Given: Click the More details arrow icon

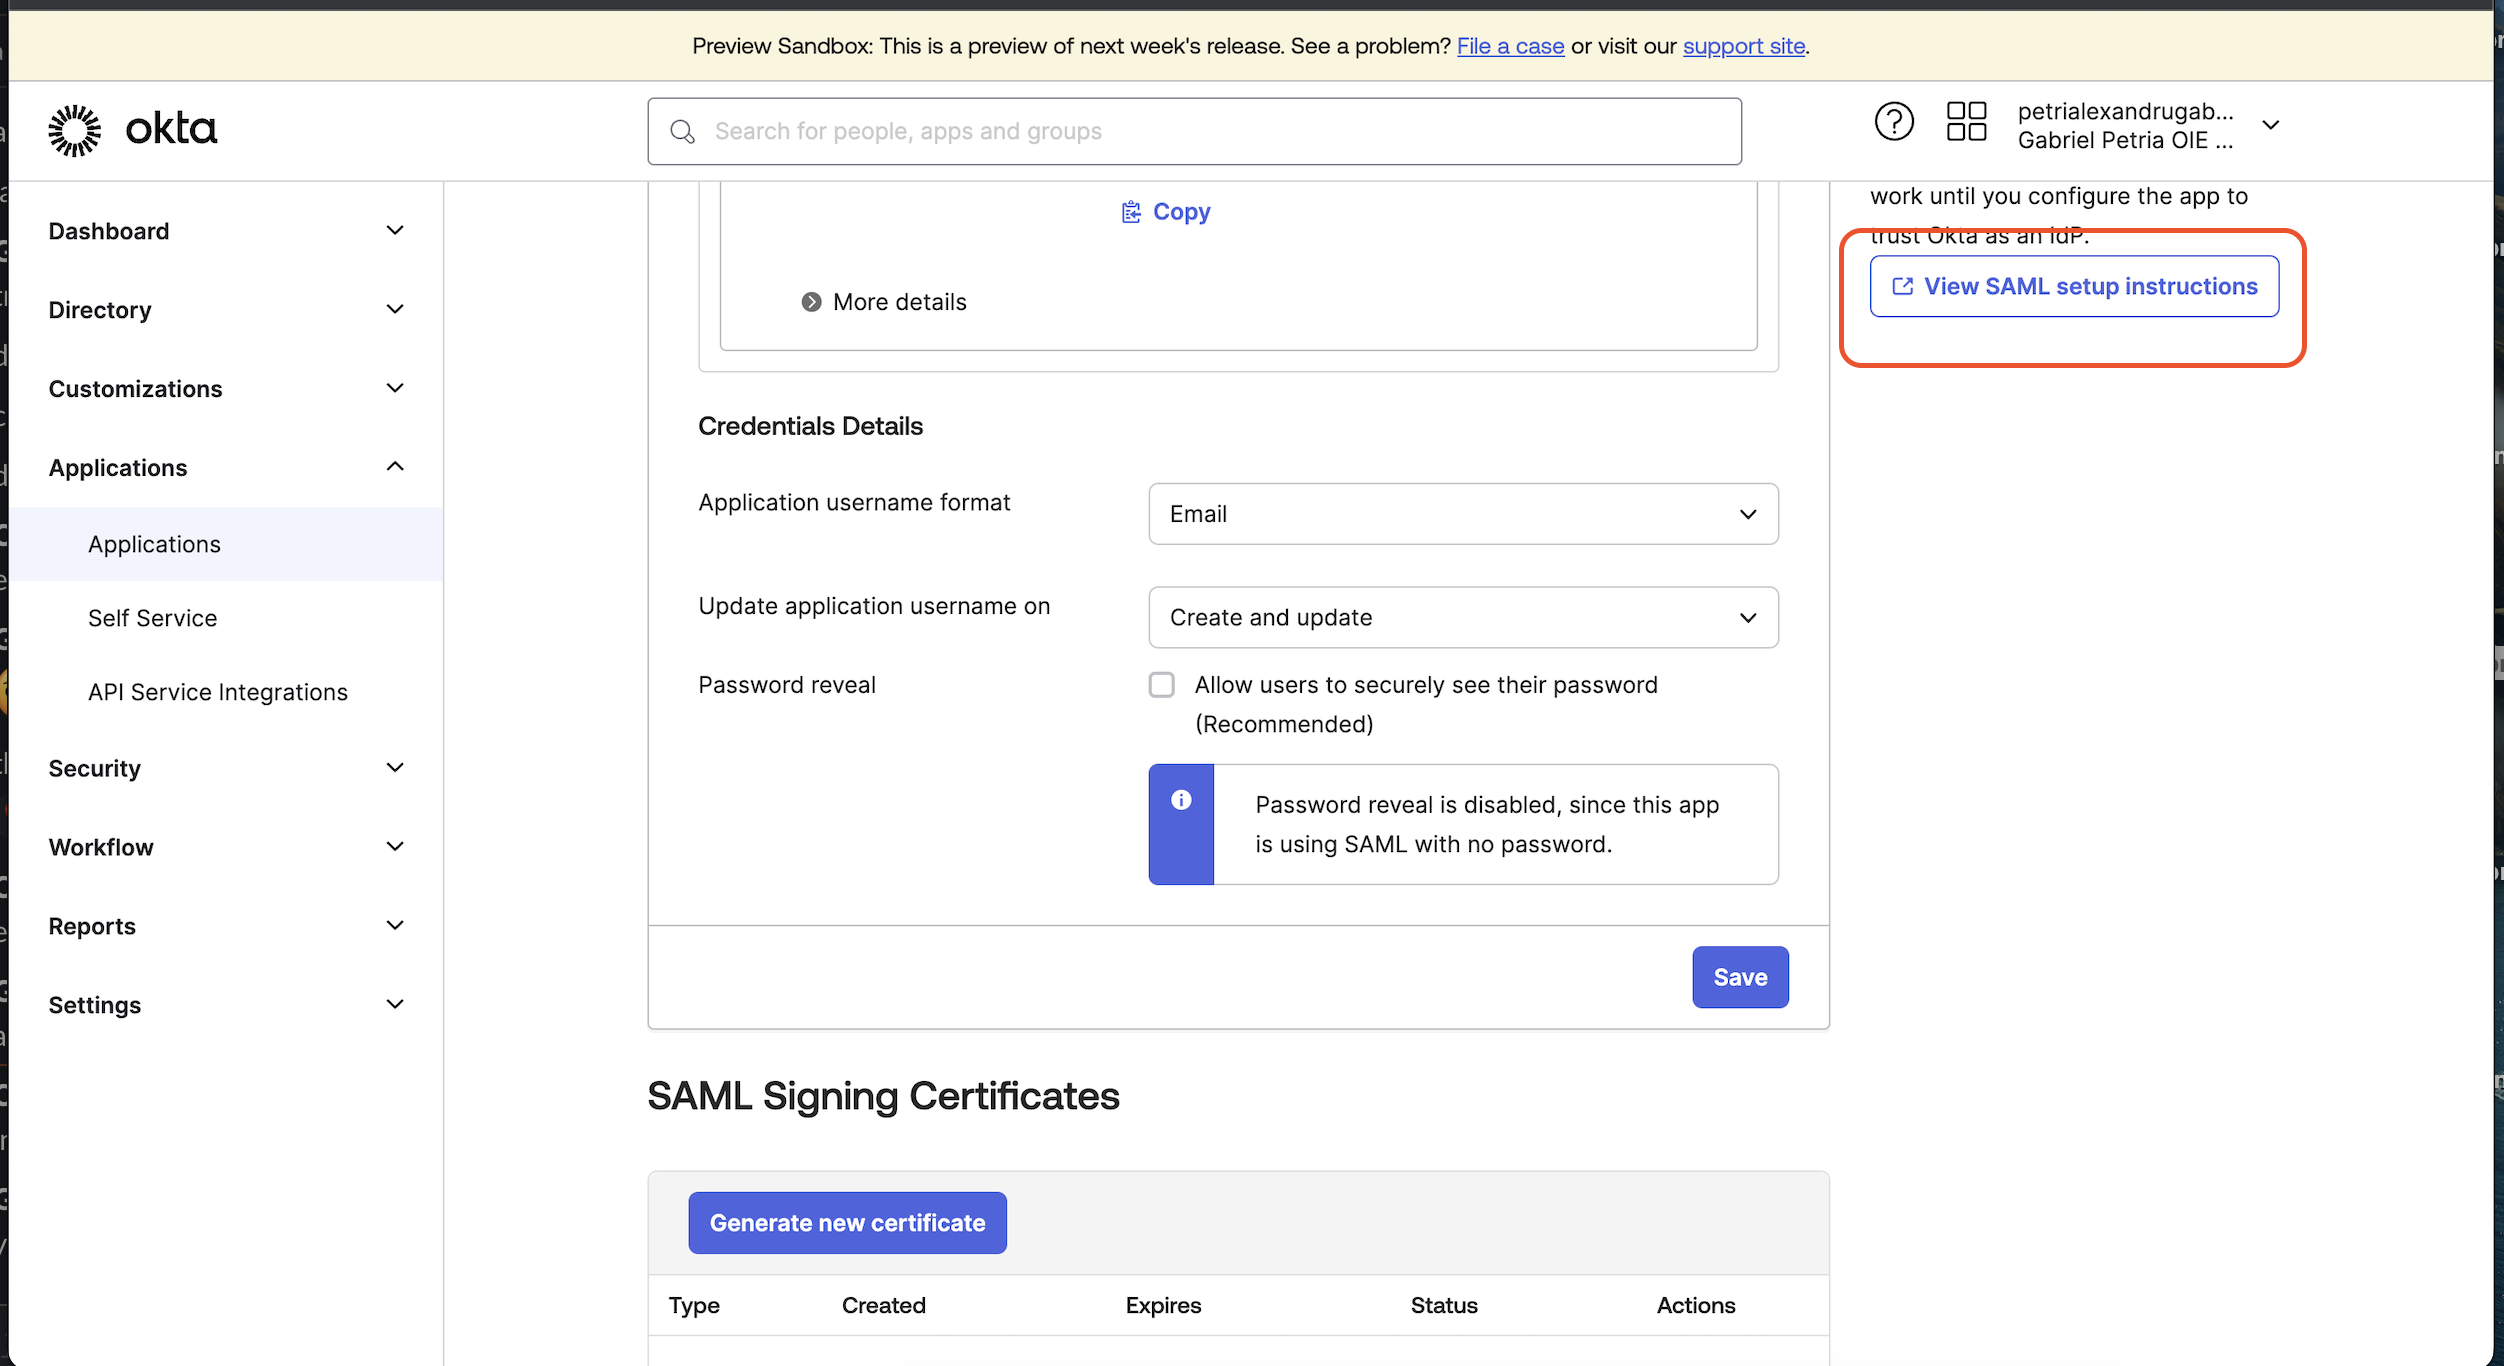Looking at the screenshot, I should (812, 301).
